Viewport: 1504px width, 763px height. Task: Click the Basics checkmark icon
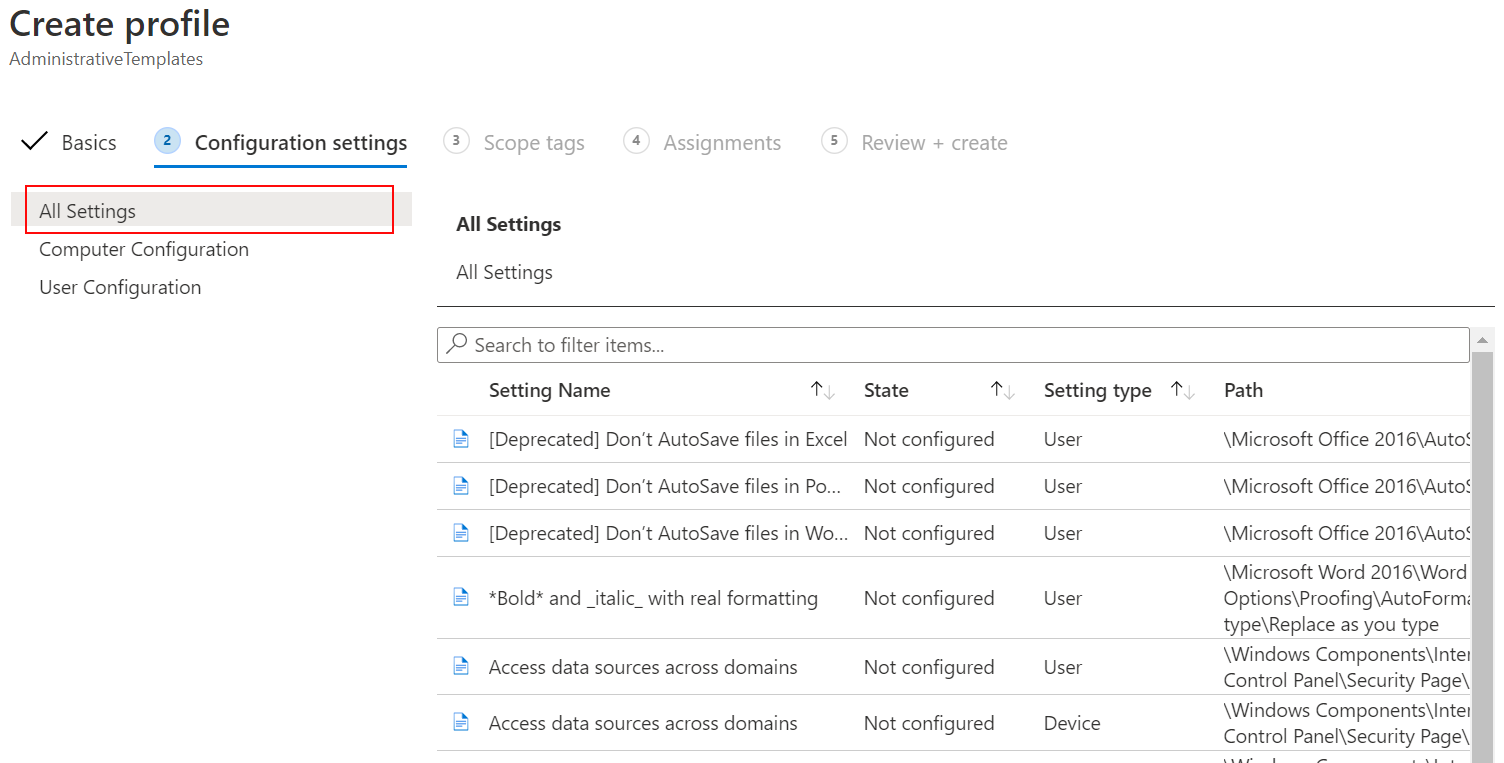pos(34,141)
